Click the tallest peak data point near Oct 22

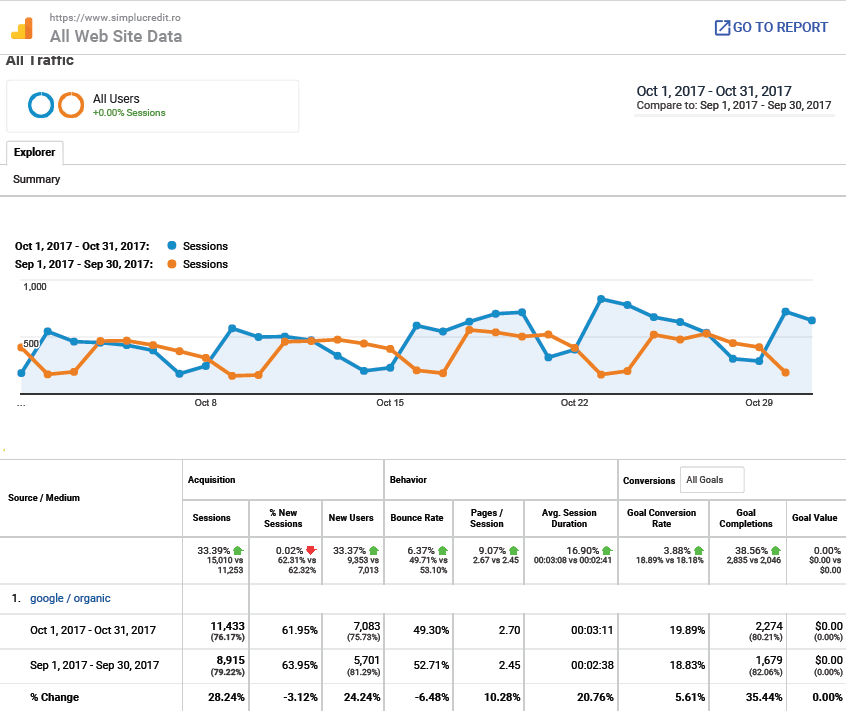pyautogui.click(x=600, y=297)
